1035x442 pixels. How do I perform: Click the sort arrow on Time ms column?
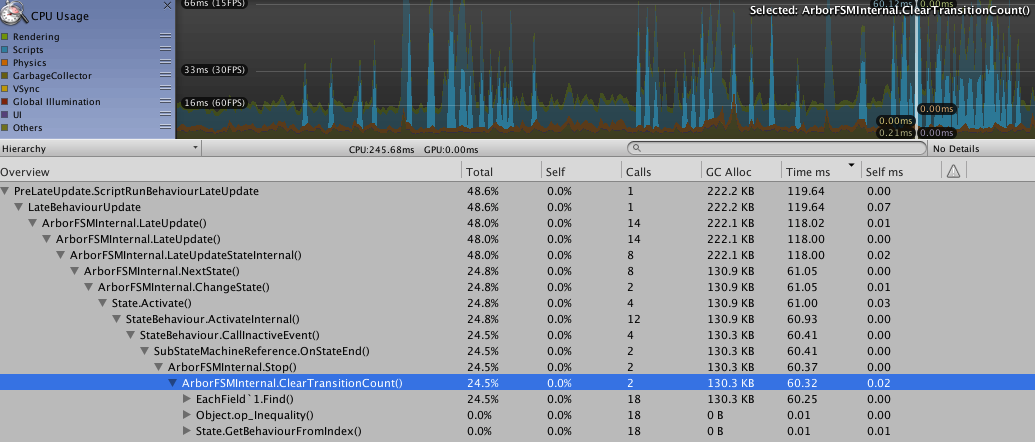pos(851,166)
